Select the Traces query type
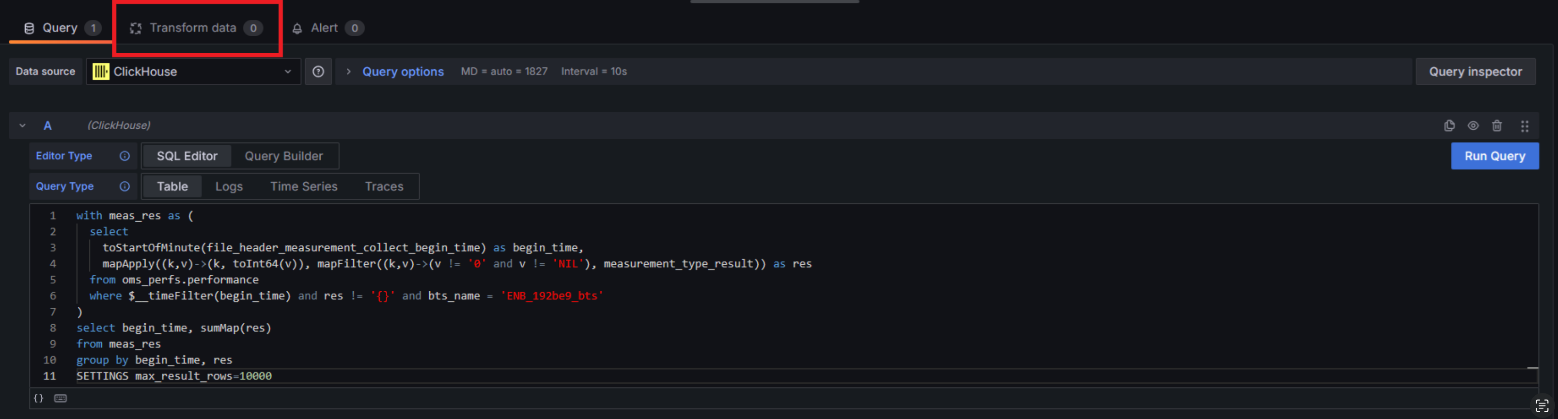1558x419 pixels. 384,186
